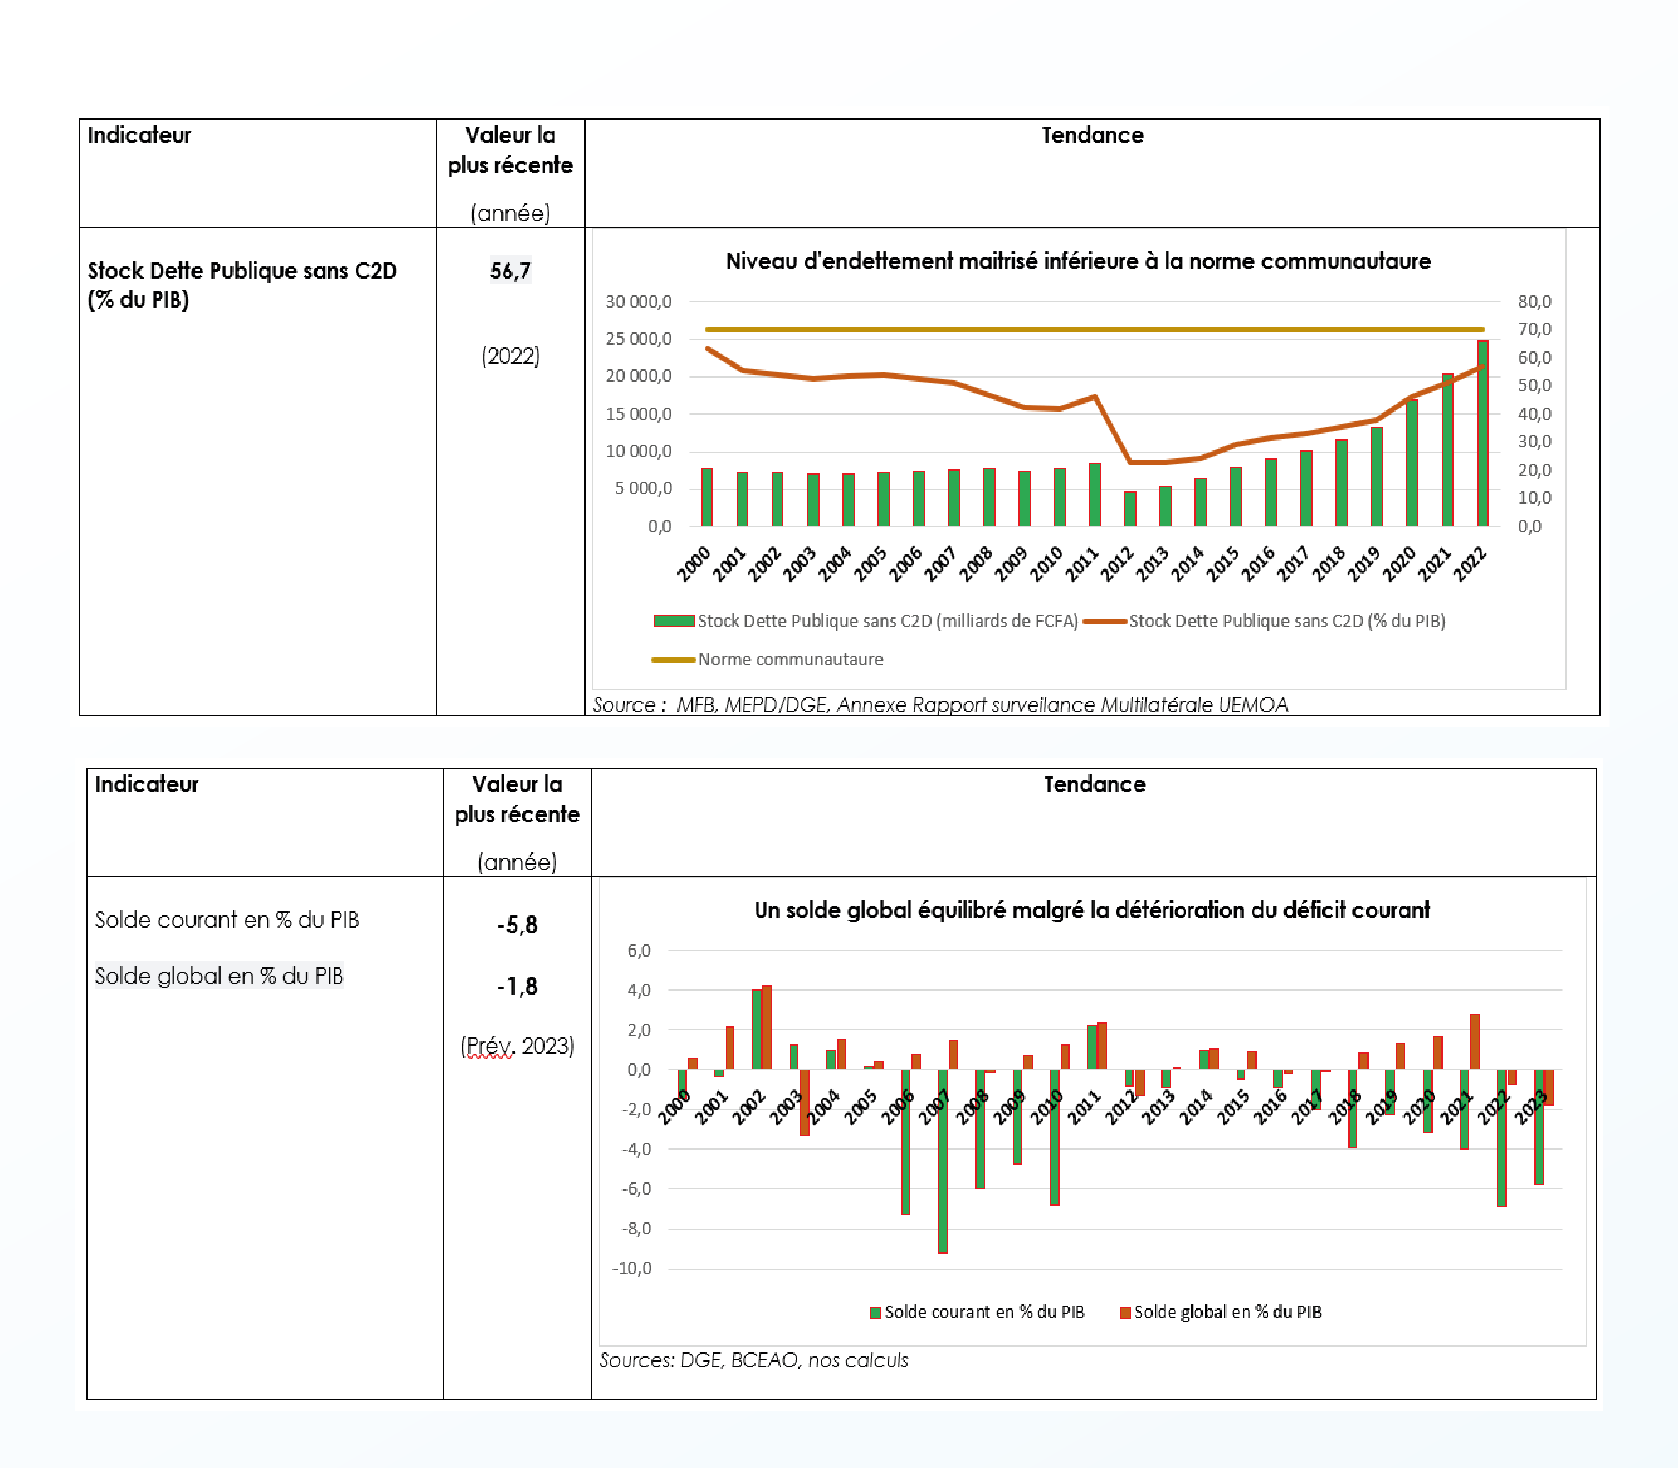Click the green legend swatch for milliards de FCFA

[x=674, y=621]
